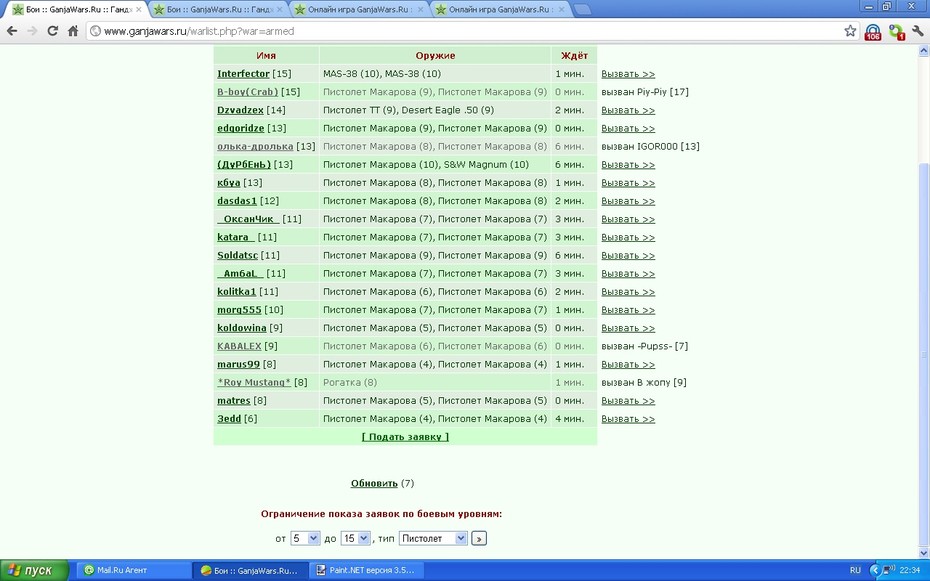Open player profile 'Interfector'

[x=243, y=74]
